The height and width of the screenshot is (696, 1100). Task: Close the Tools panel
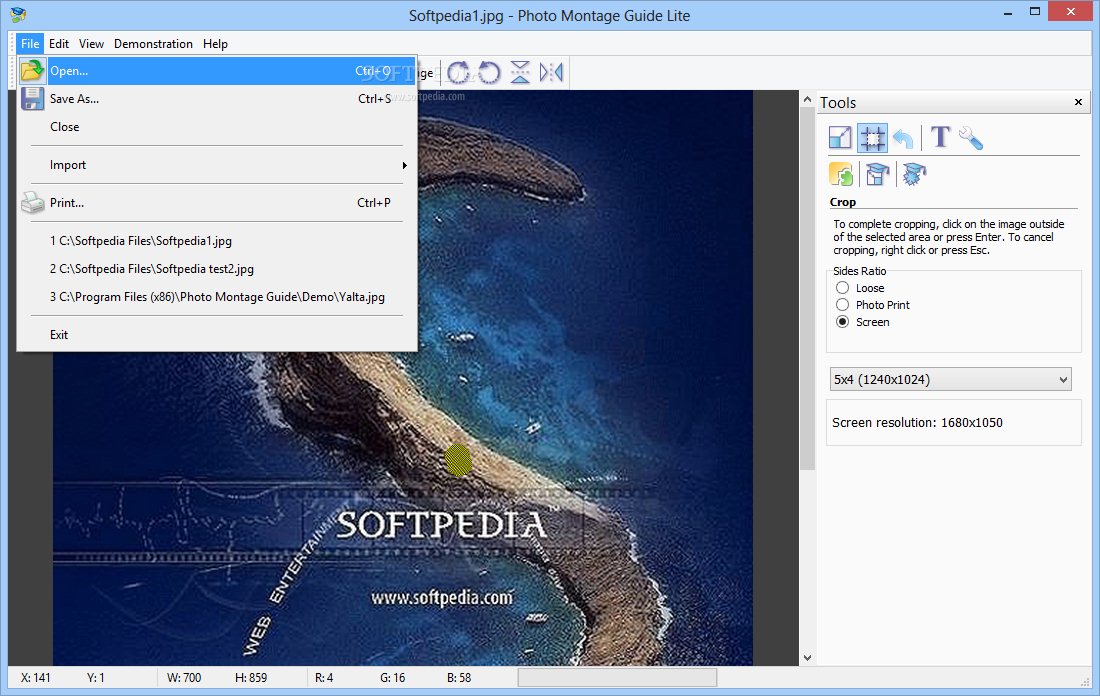point(1078,102)
